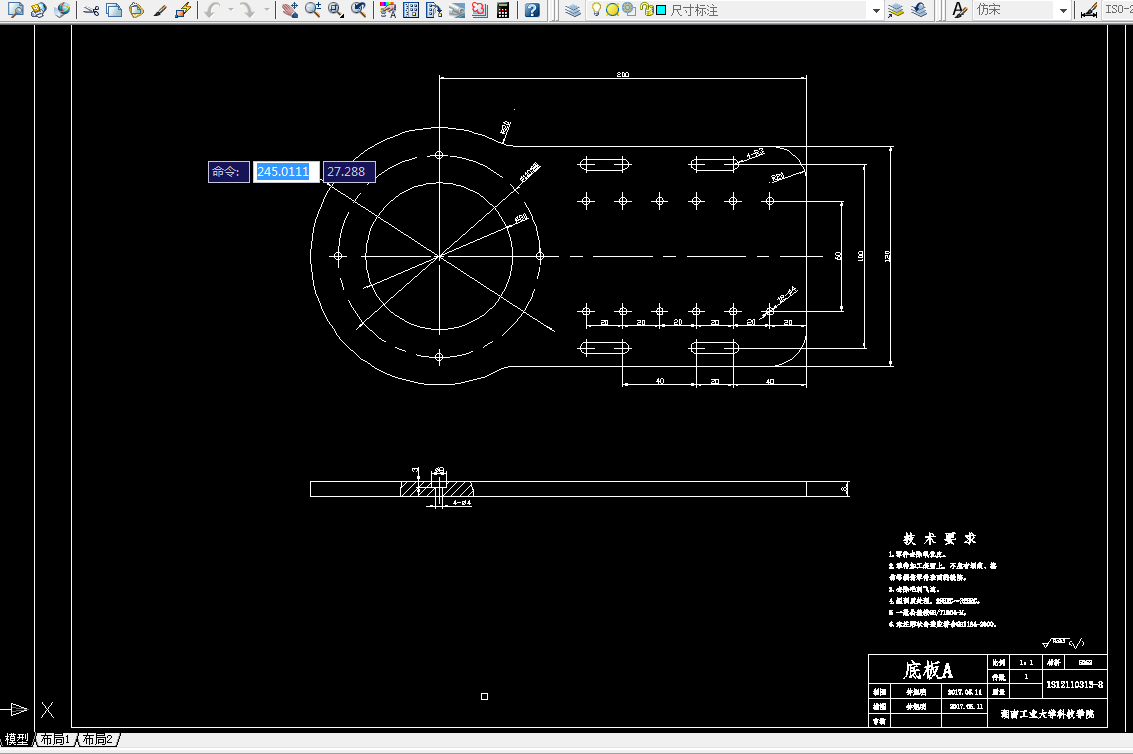Select the Match Properties brush icon
1133x754 pixels.
(160, 10)
